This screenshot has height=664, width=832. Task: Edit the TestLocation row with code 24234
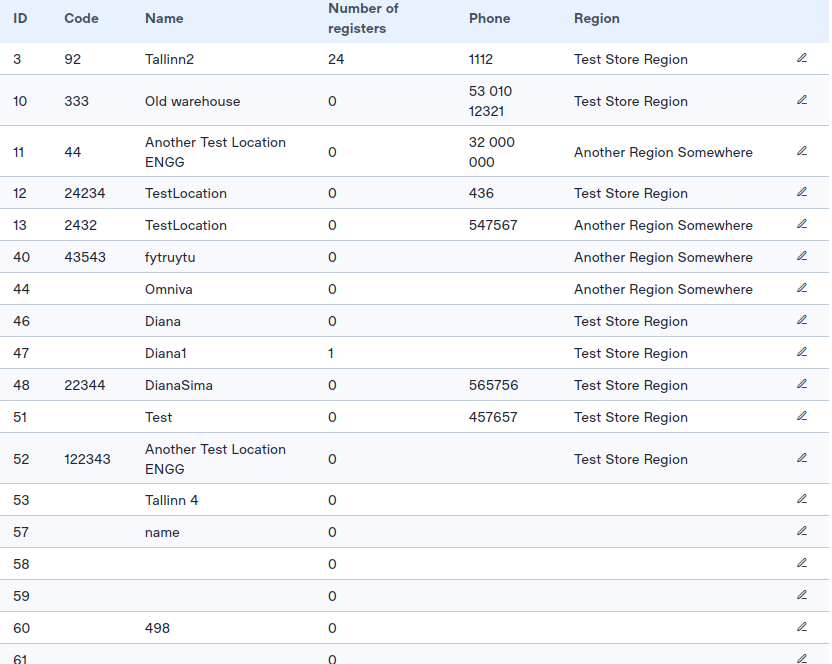[801, 192]
